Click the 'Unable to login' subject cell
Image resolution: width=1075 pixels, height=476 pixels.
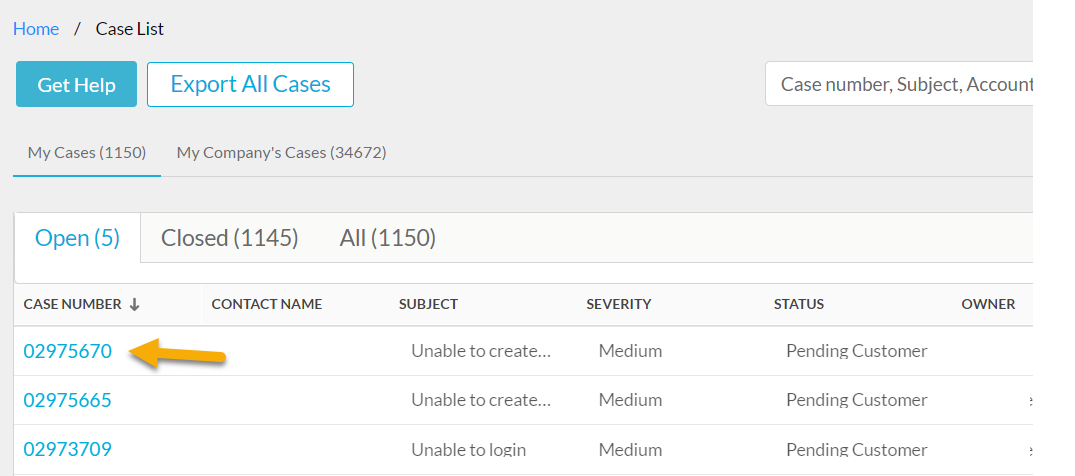pyautogui.click(x=468, y=449)
